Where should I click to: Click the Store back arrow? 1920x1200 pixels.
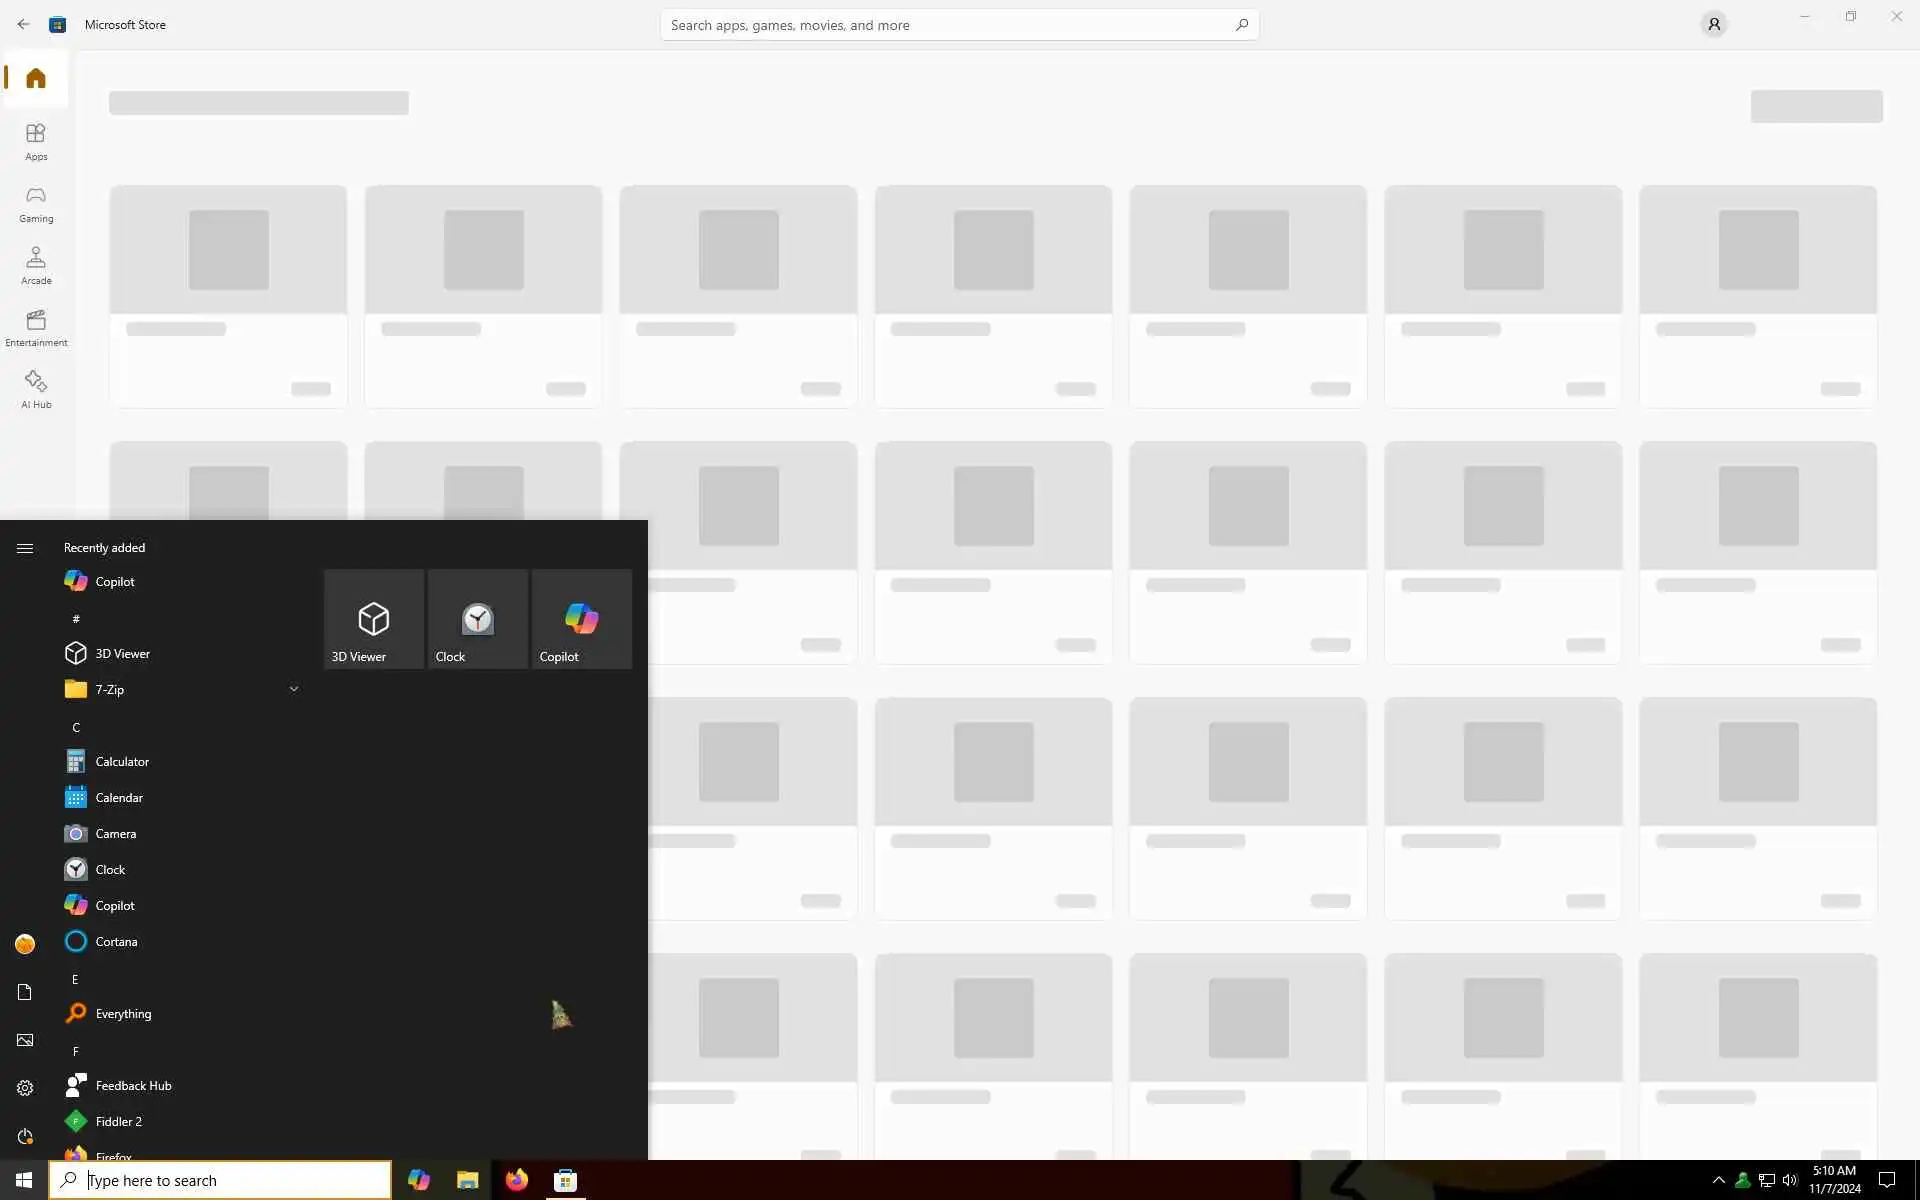pos(23,24)
